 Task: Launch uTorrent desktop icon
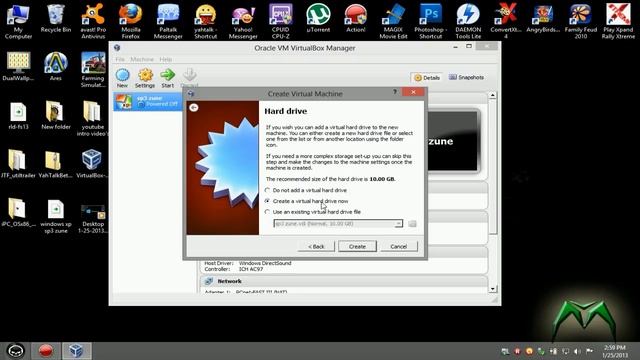[318, 18]
